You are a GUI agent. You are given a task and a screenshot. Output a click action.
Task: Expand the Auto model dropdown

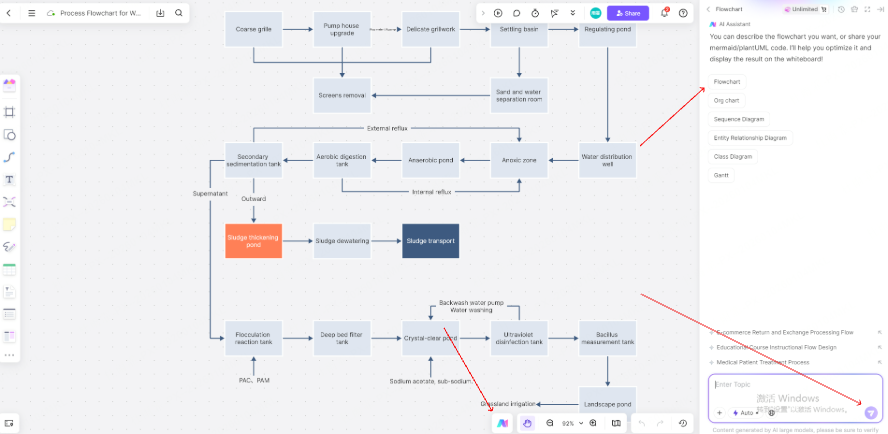point(744,412)
